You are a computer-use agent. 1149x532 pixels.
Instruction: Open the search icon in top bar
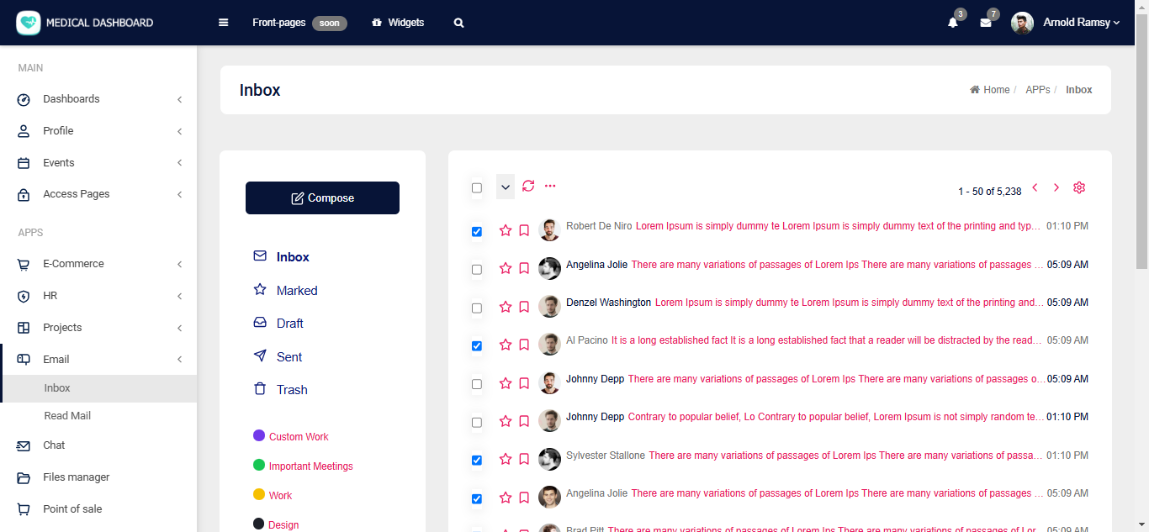point(459,23)
